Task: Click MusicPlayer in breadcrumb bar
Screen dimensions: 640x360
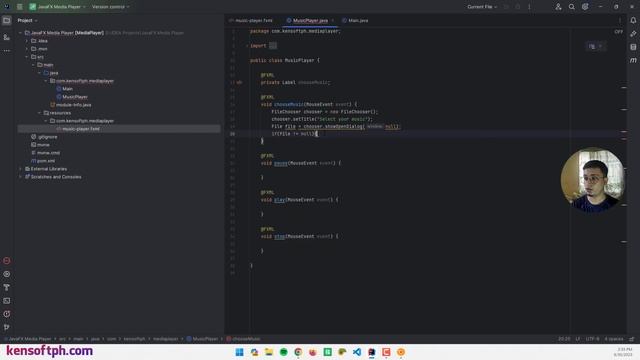Action: (x=202, y=339)
